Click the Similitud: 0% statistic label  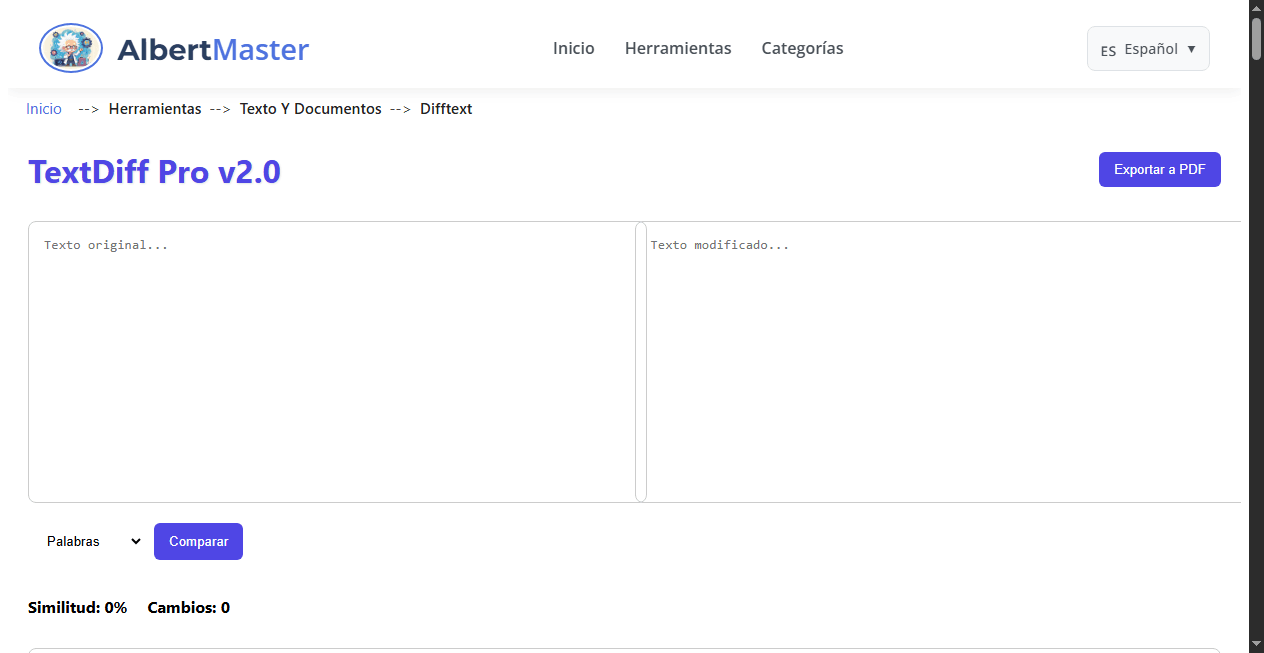(77, 607)
